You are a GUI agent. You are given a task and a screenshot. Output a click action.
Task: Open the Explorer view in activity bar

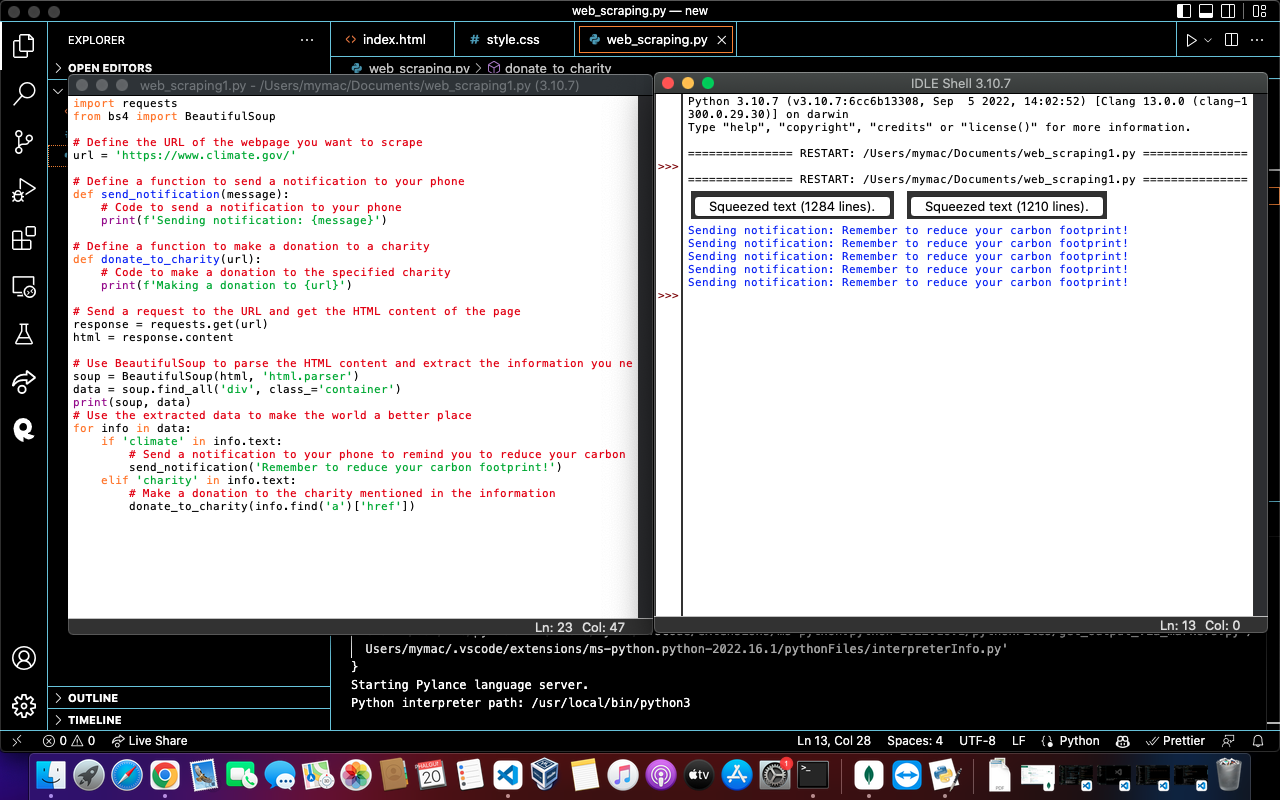pos(24,46)
